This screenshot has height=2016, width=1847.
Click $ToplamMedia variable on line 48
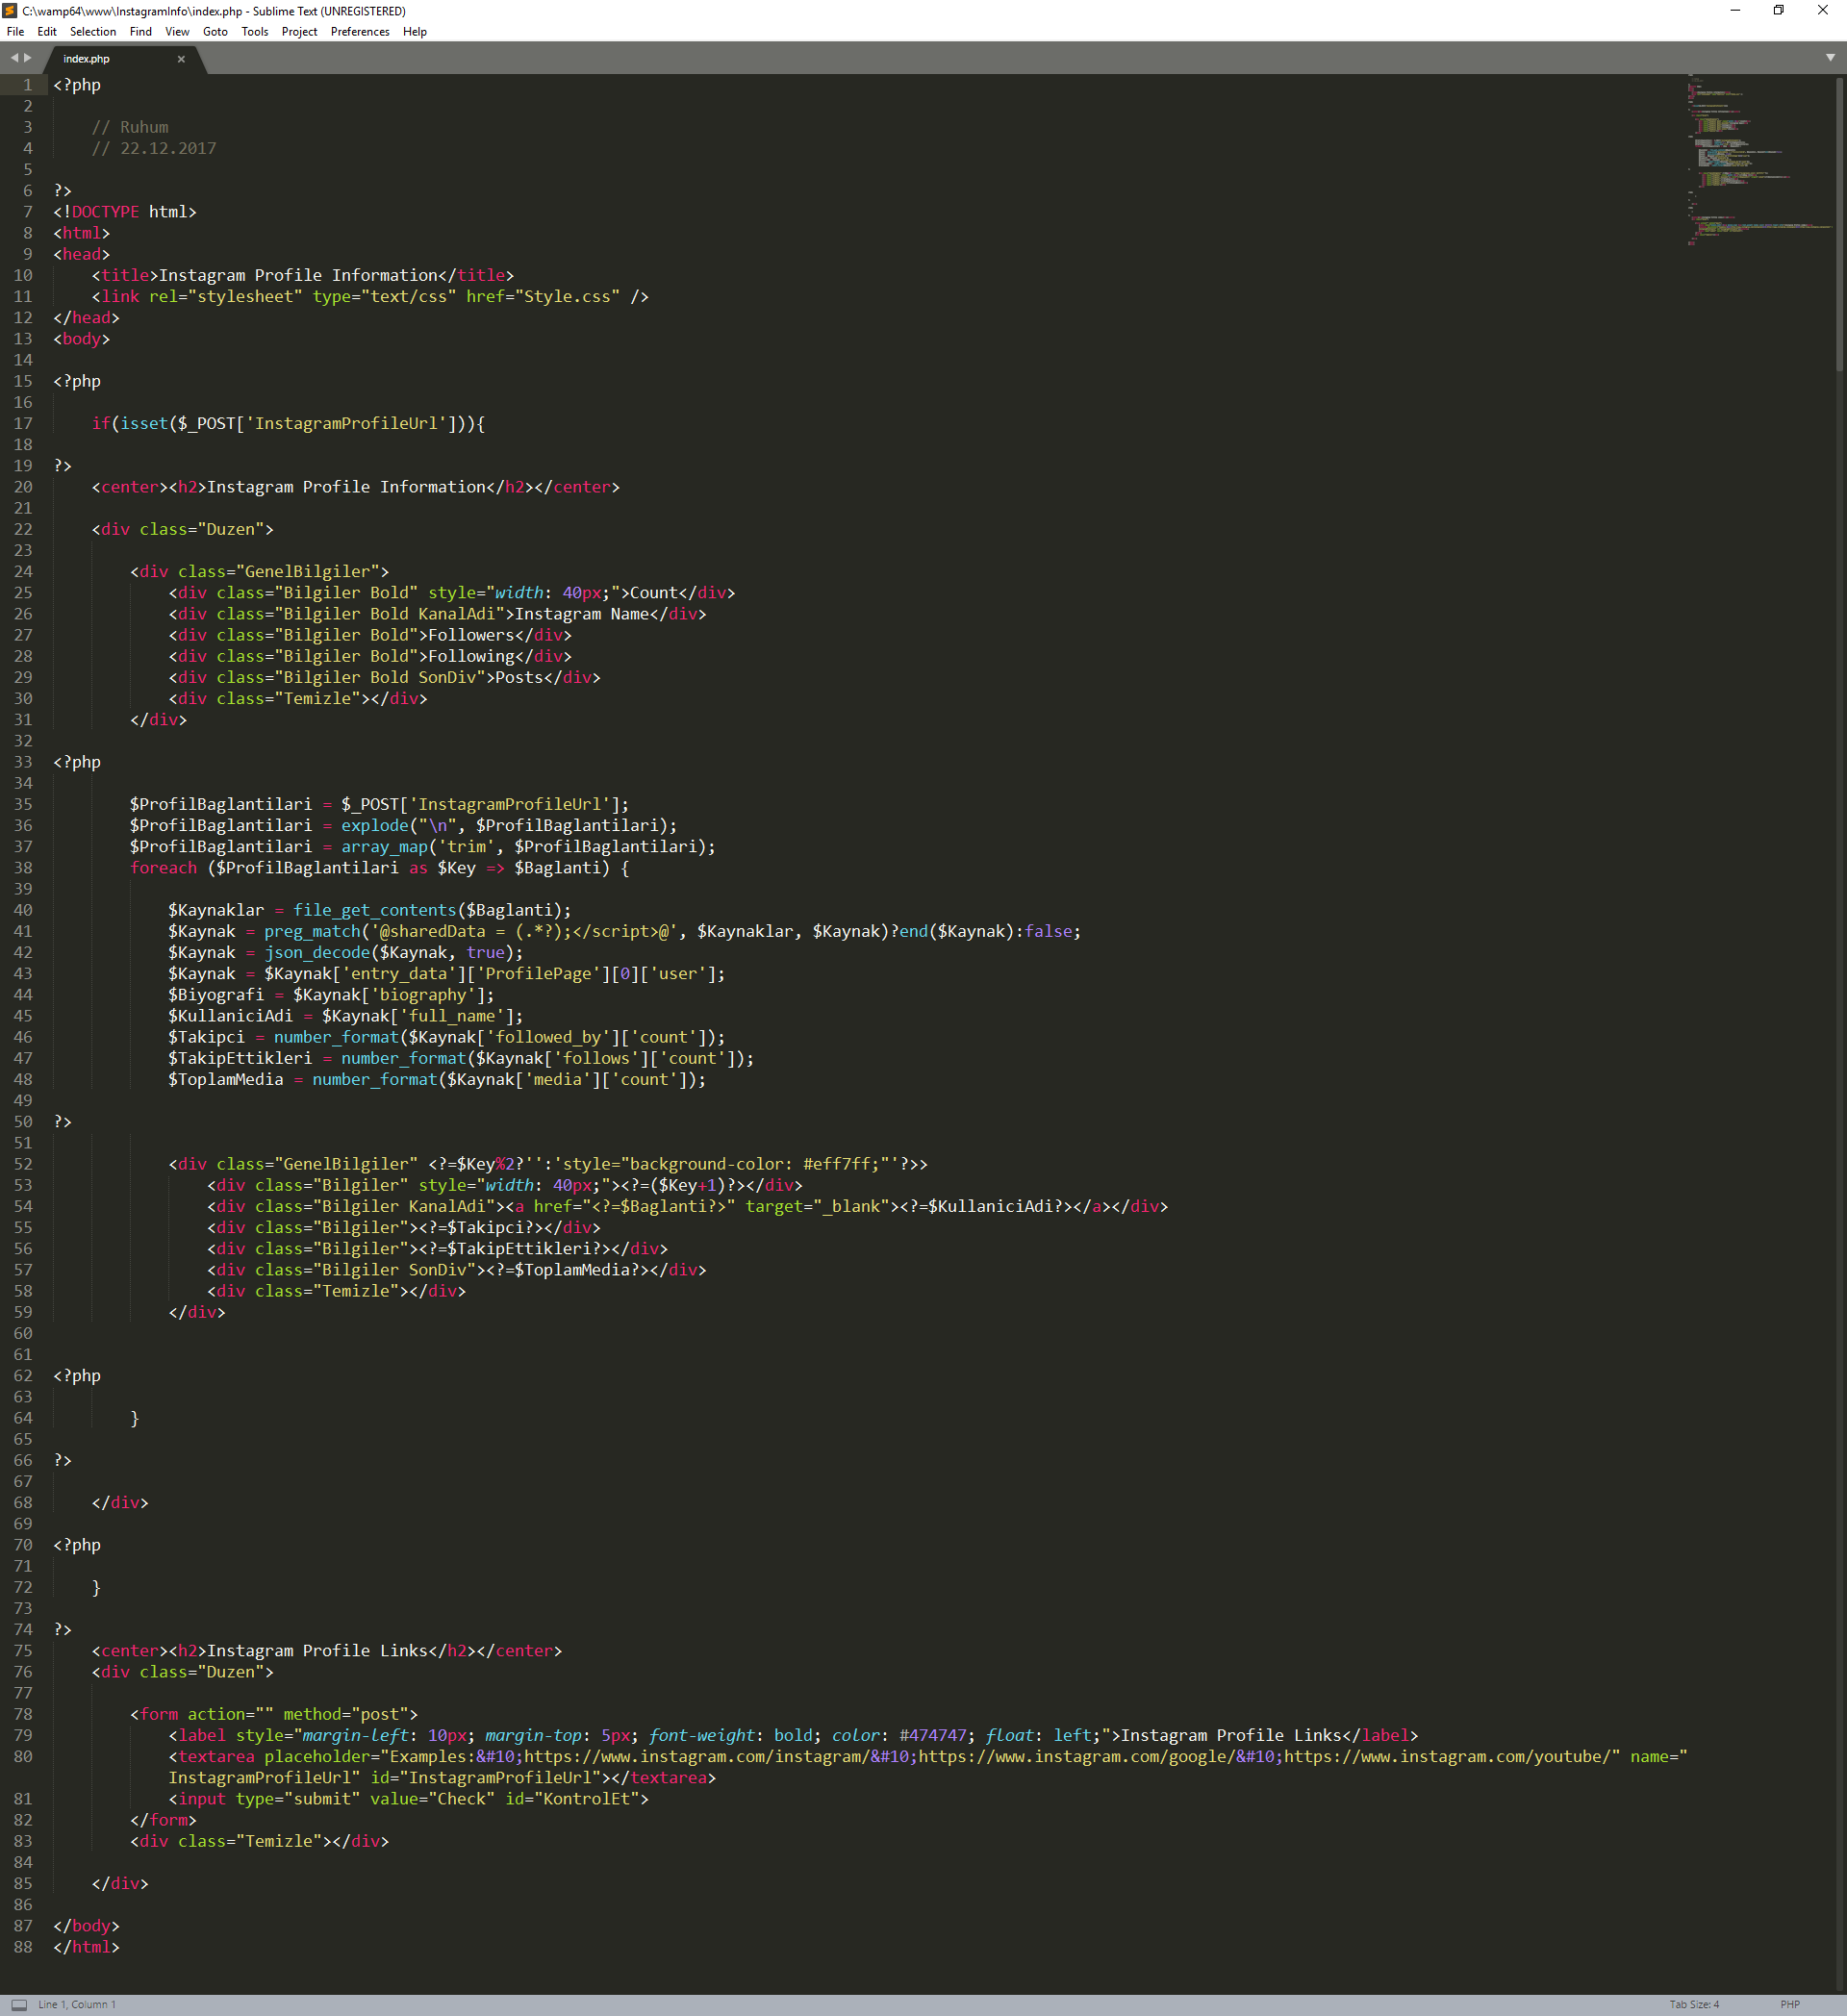(x=226, y=1079)
